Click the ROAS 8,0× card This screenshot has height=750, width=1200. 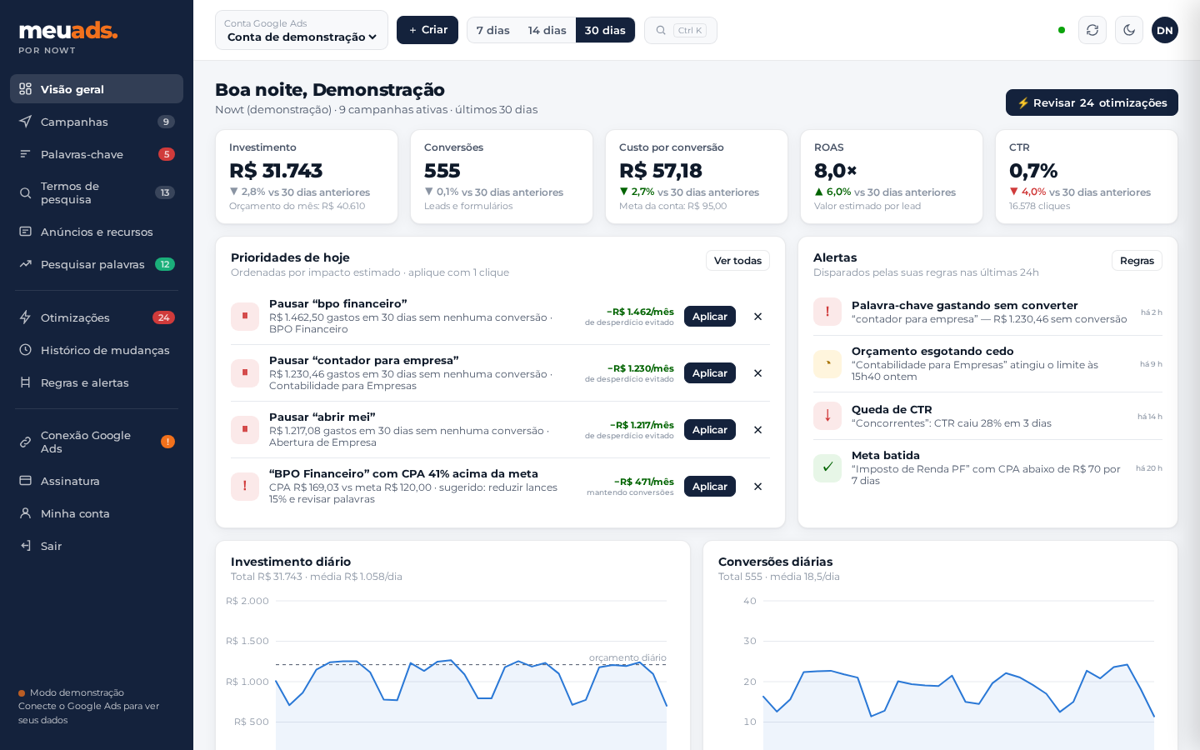click(x=891, y=177)
